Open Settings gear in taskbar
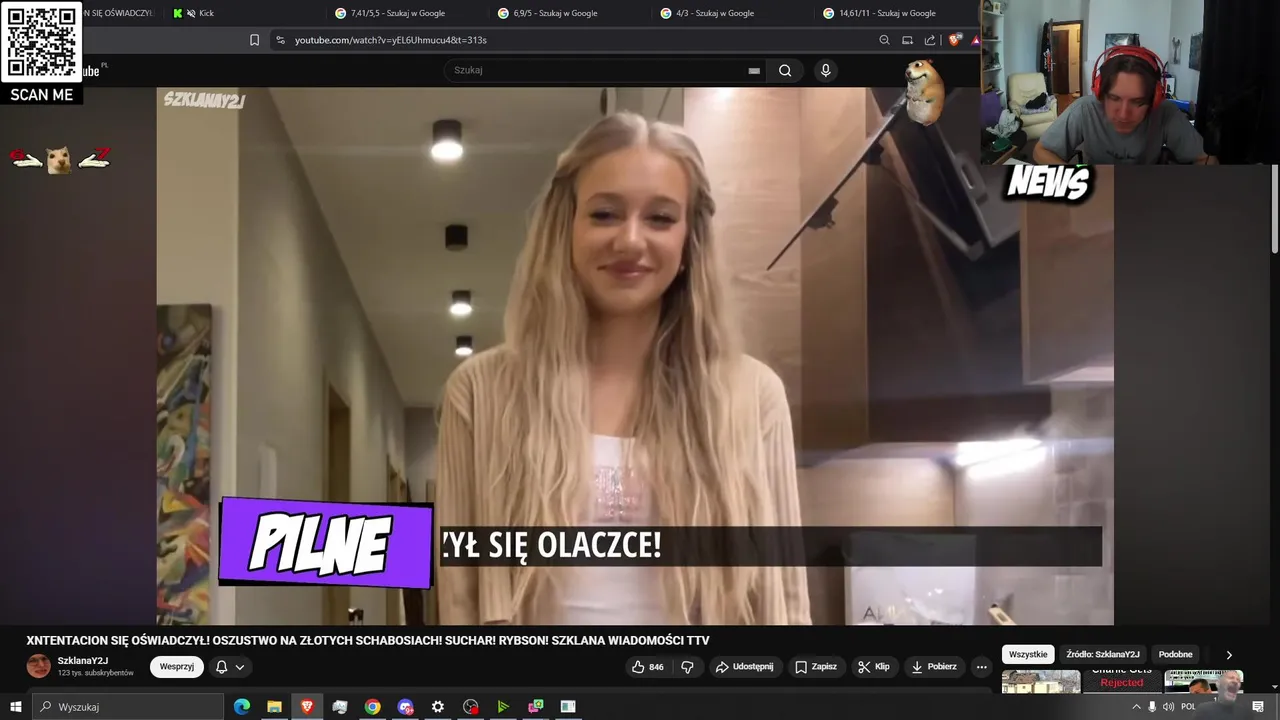 [x=438, y=706]
